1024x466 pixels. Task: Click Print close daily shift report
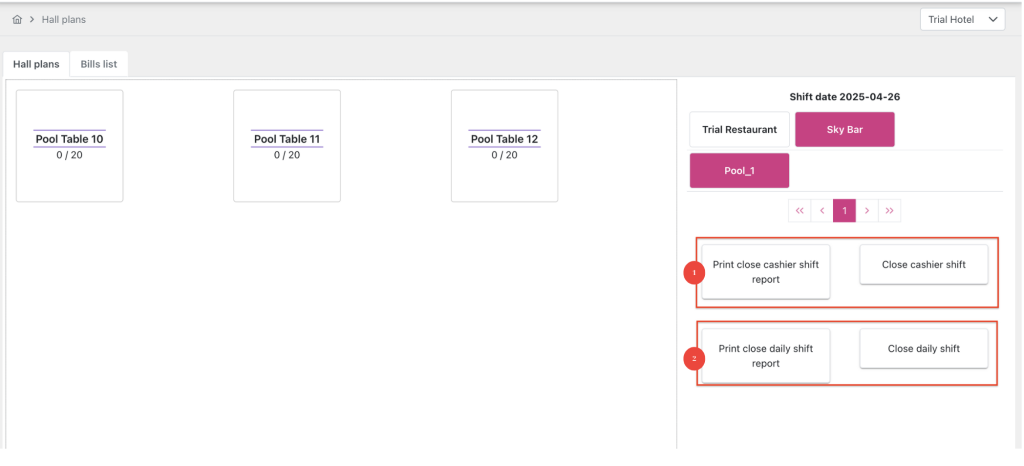tap(765, 356)
